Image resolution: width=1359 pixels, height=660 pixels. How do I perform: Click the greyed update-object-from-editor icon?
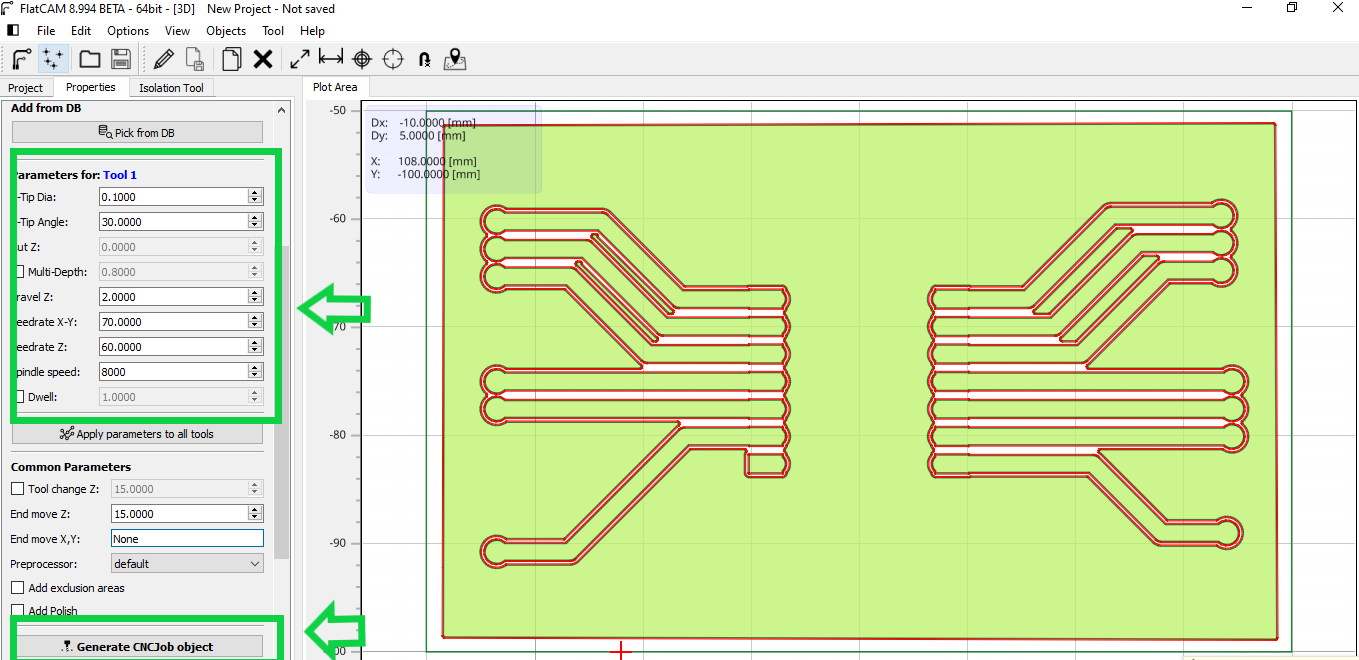click(196, 59)
